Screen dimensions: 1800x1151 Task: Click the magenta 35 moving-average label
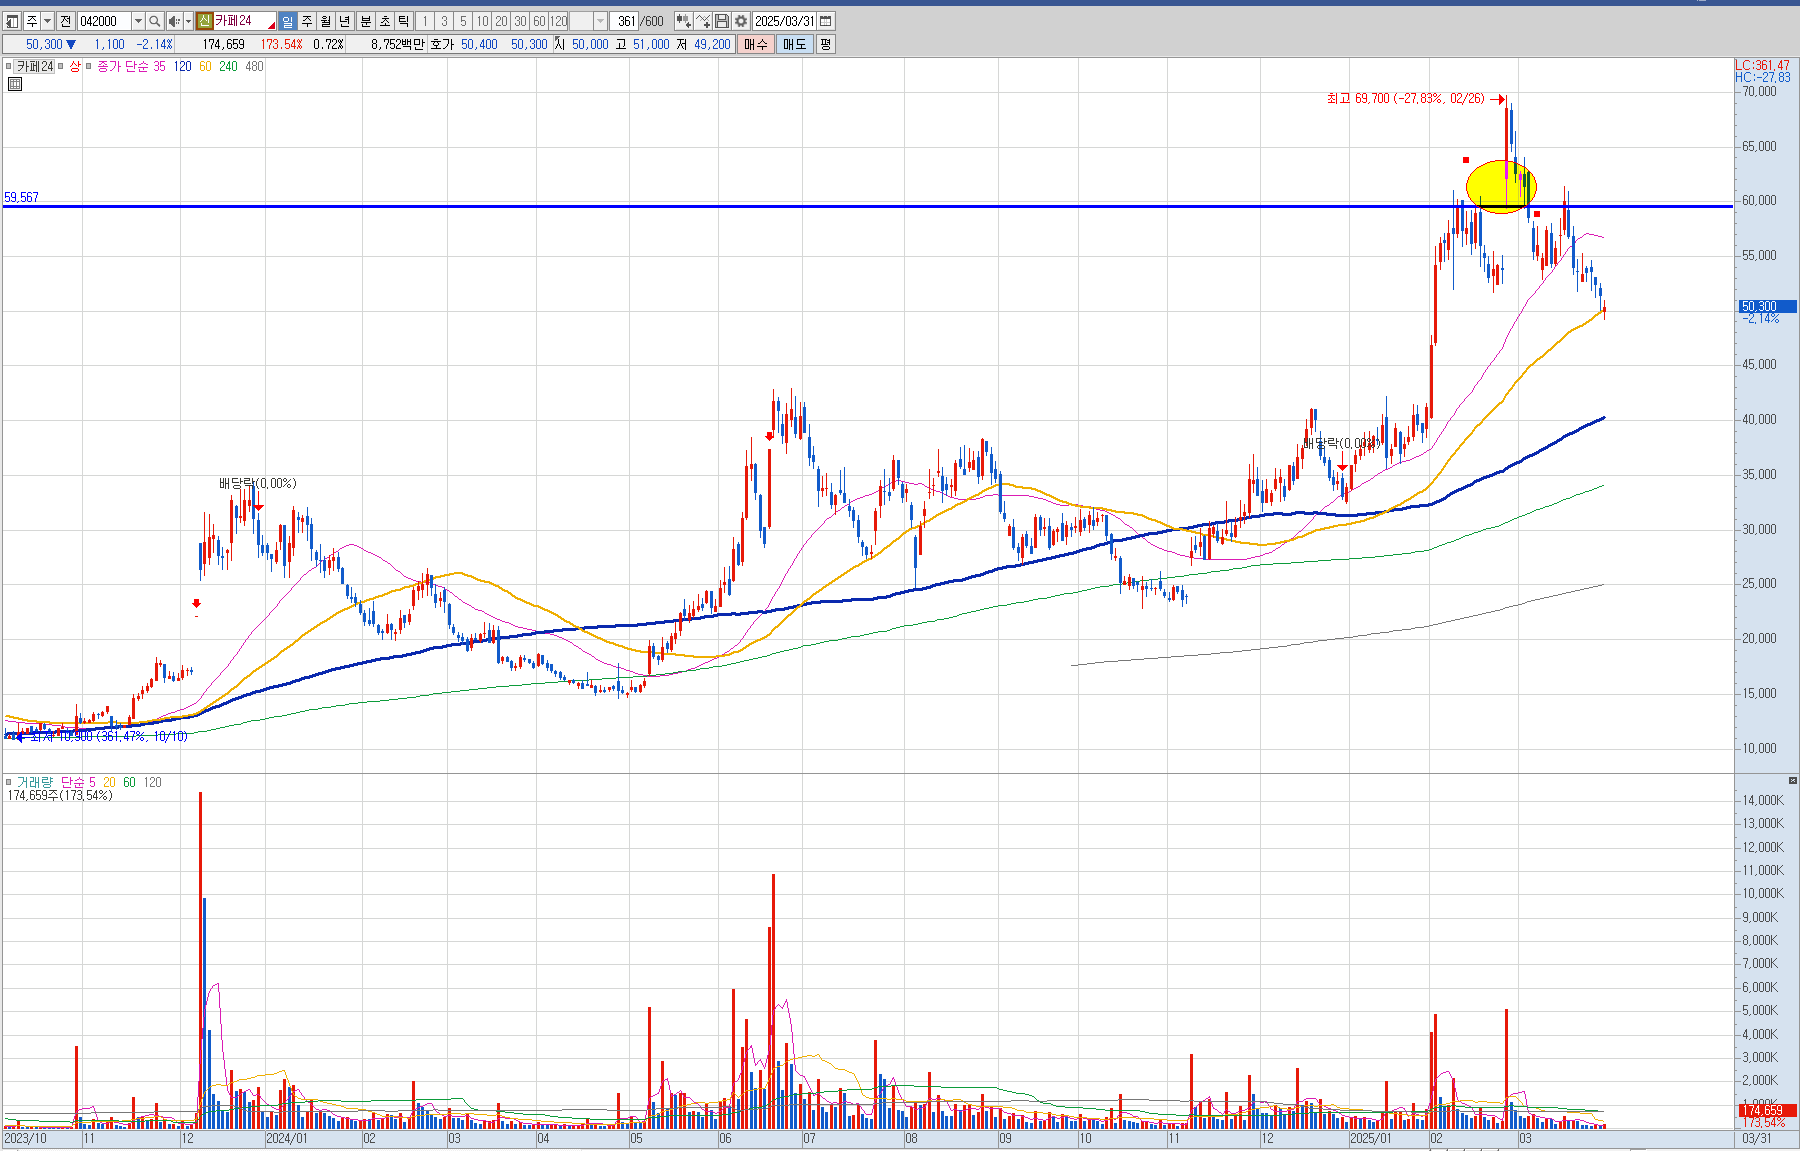point(159,67)
